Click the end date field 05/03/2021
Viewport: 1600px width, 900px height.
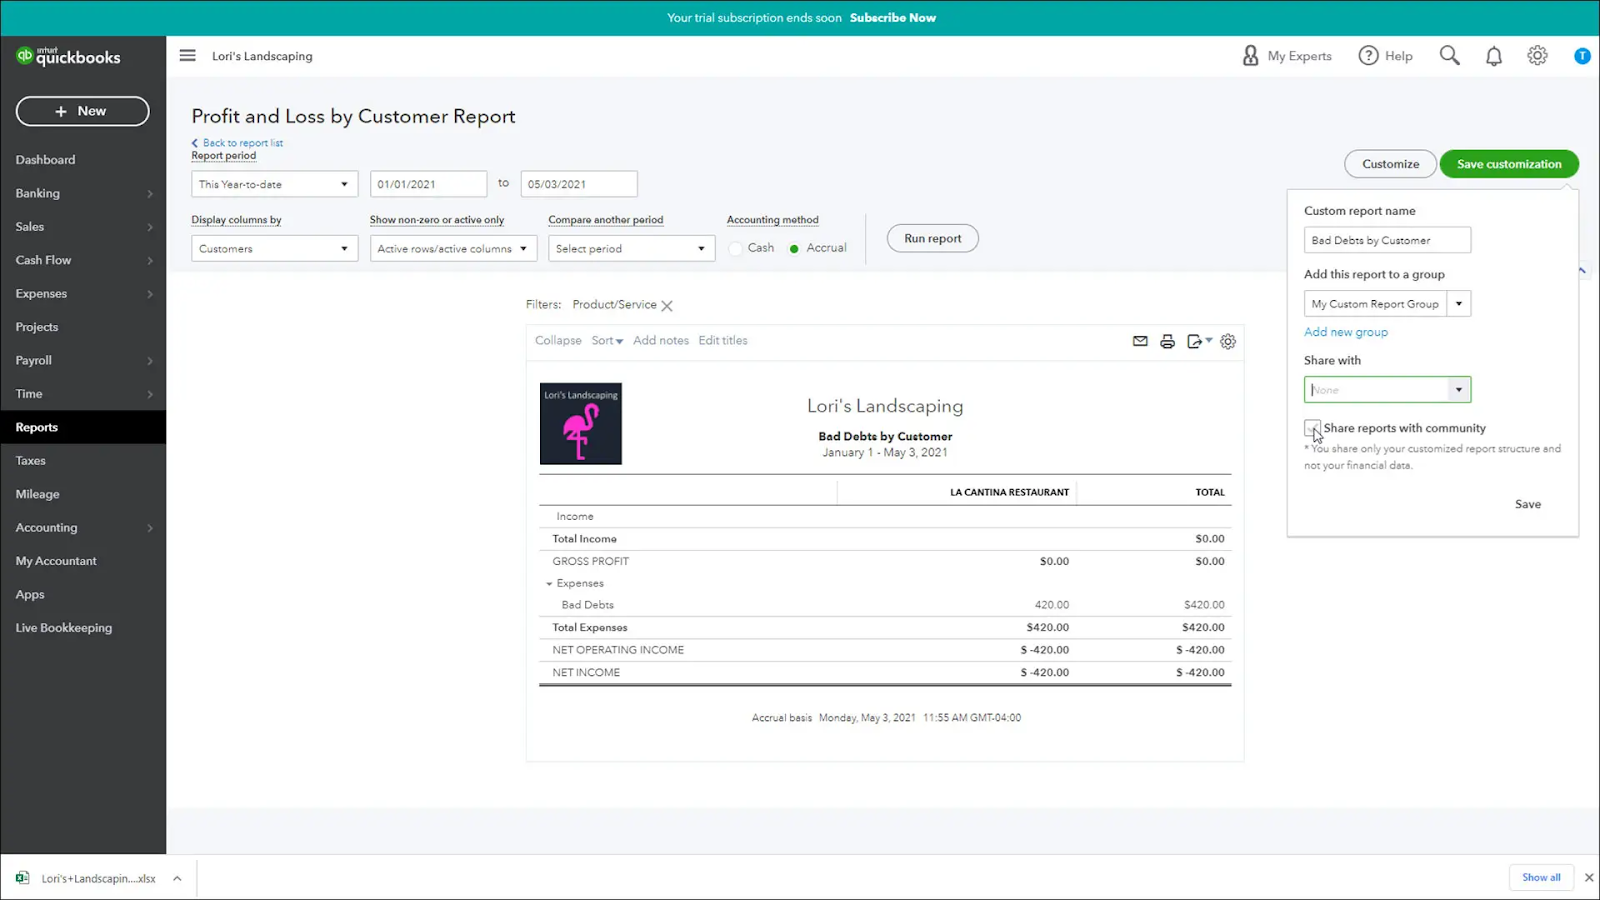(x=579, y=184)
